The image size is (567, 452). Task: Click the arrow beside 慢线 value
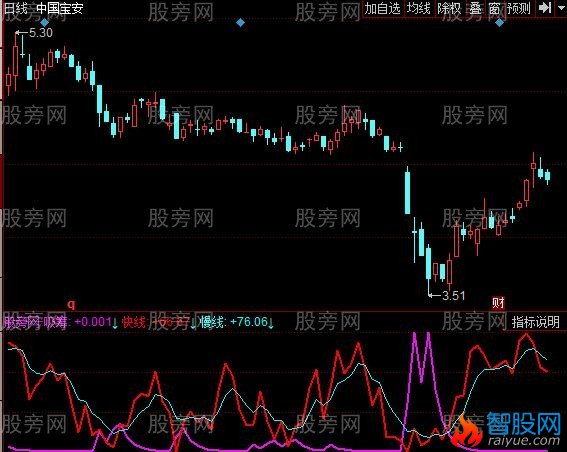270,323
